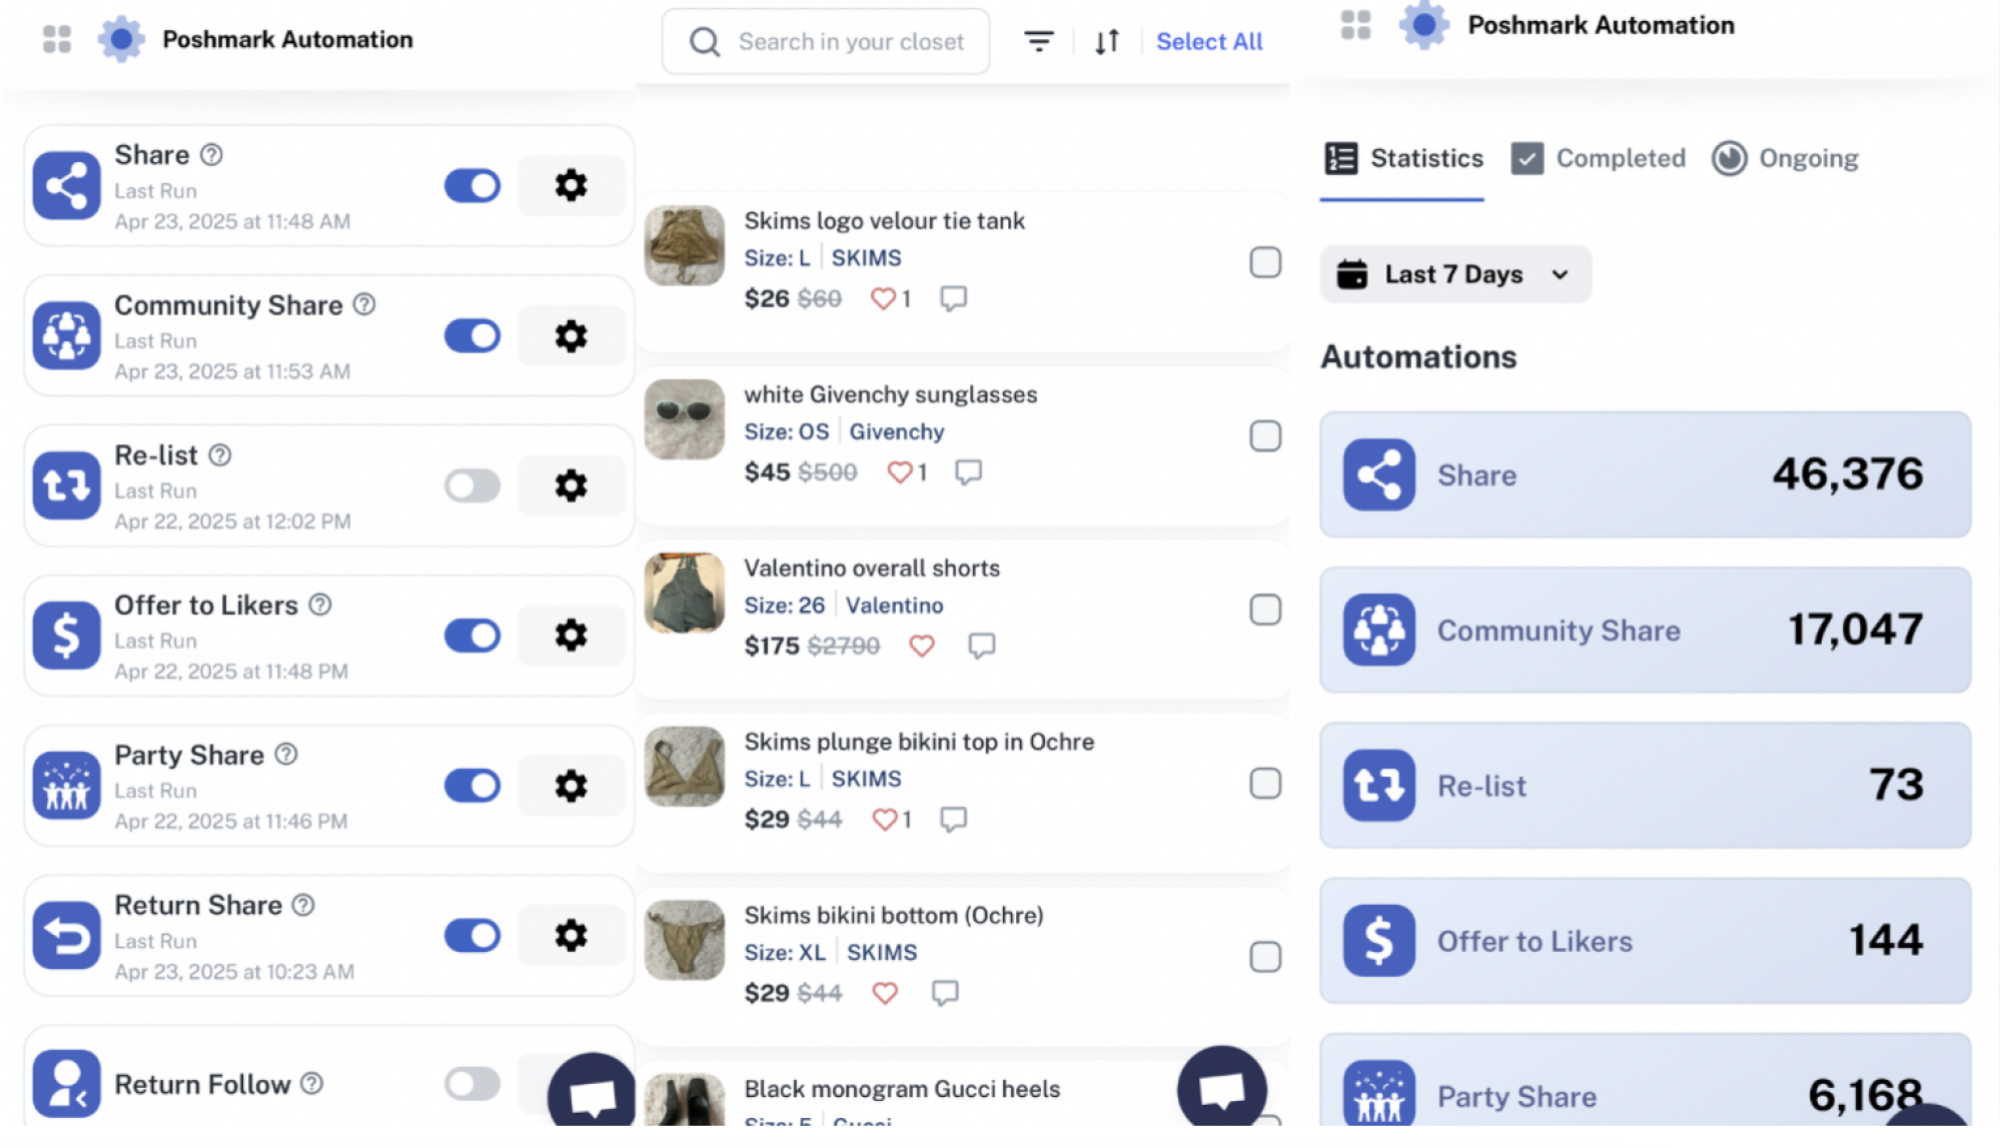Click the Search in your closet field
This screenshot has height=1148, width=2000.
point(826,42)
